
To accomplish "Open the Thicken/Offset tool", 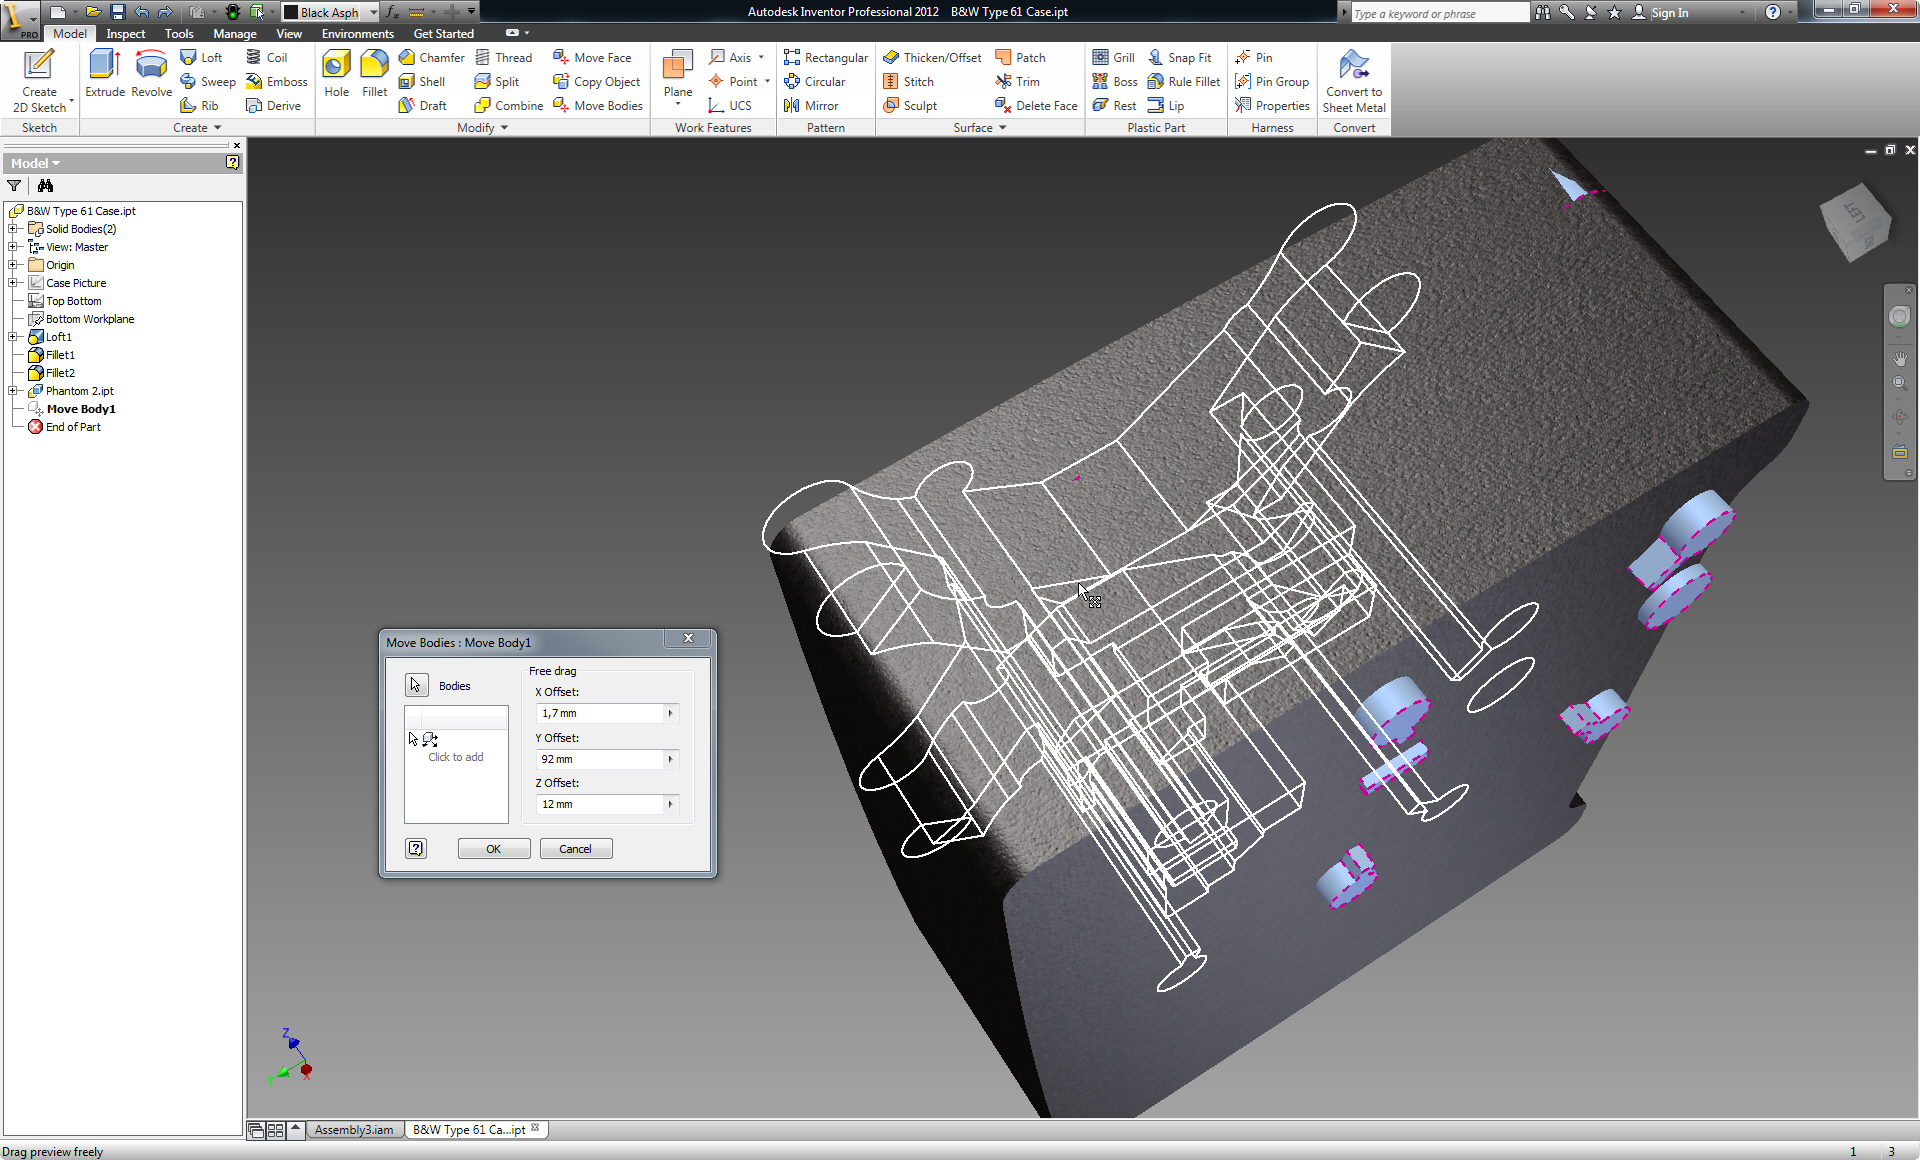I will pyautogui.click(x=932, y=58).
